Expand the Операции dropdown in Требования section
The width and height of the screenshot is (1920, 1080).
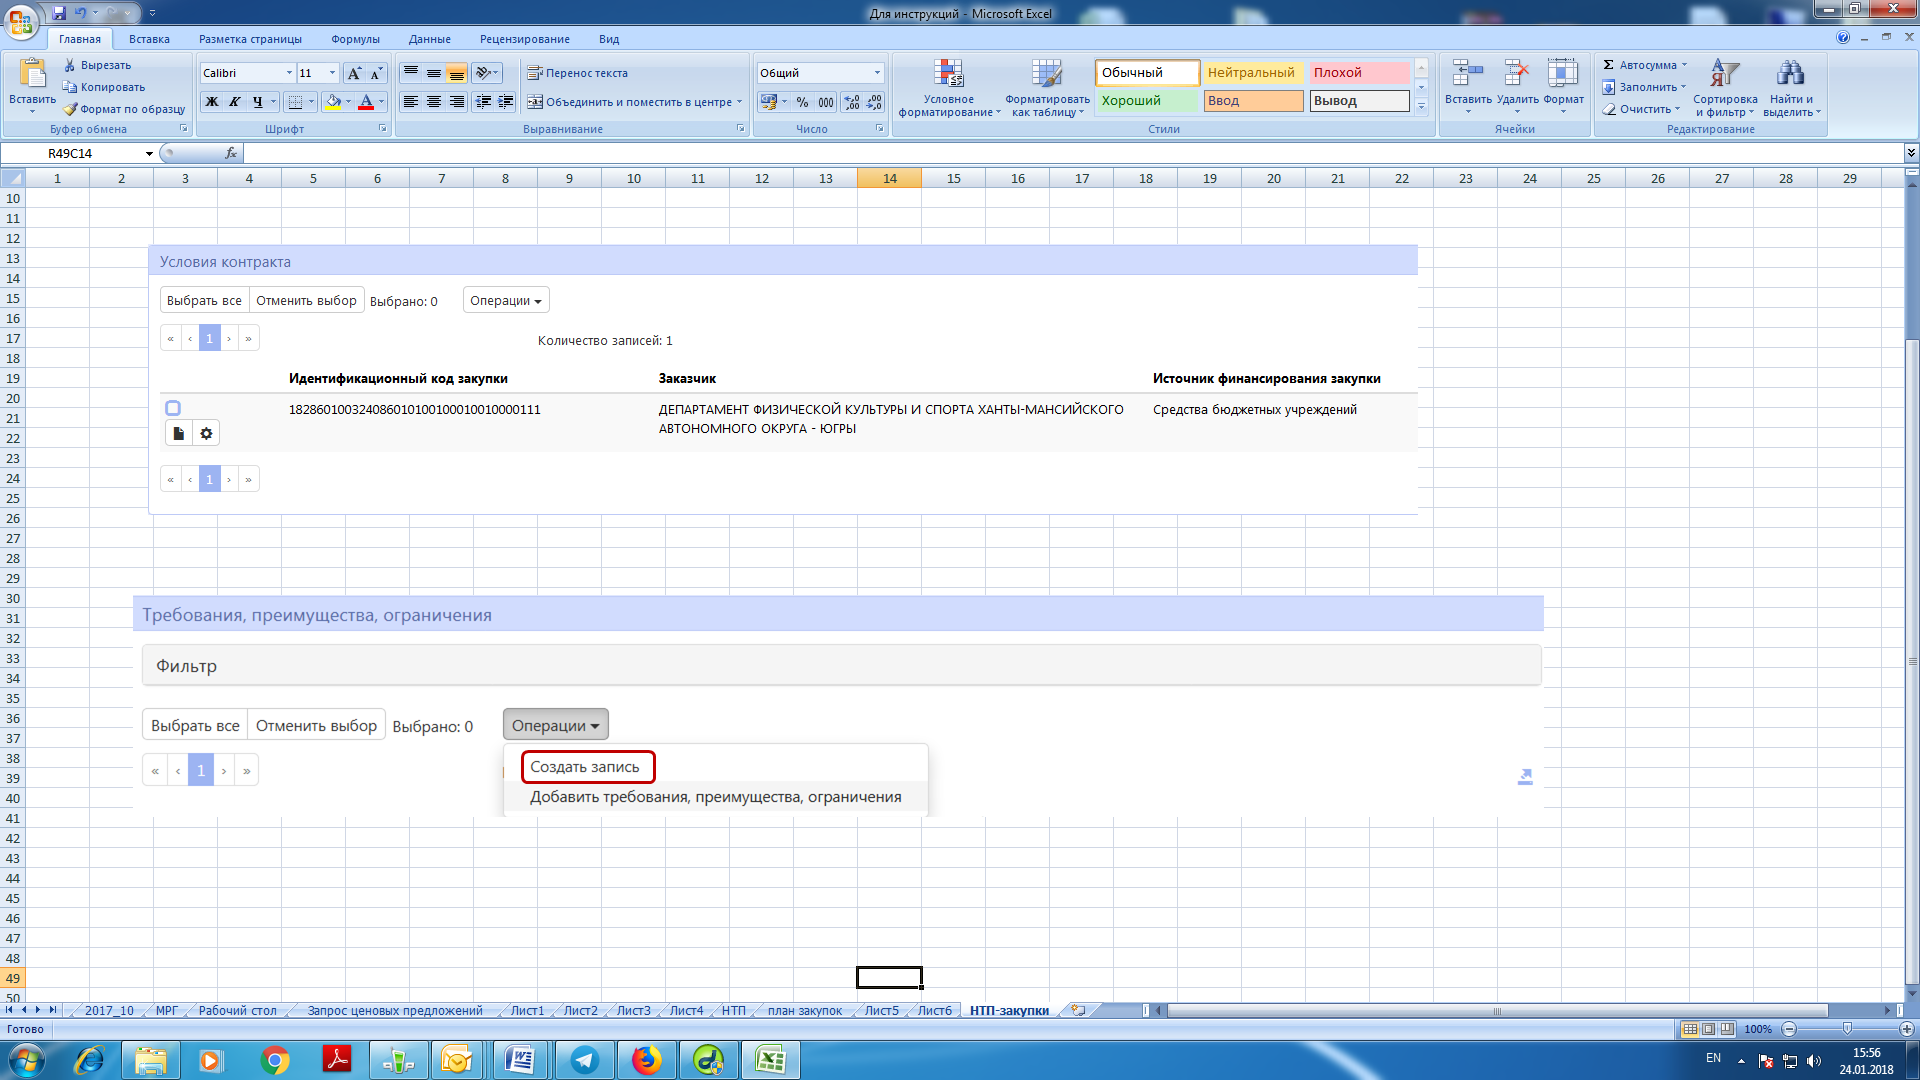(554, 724)
